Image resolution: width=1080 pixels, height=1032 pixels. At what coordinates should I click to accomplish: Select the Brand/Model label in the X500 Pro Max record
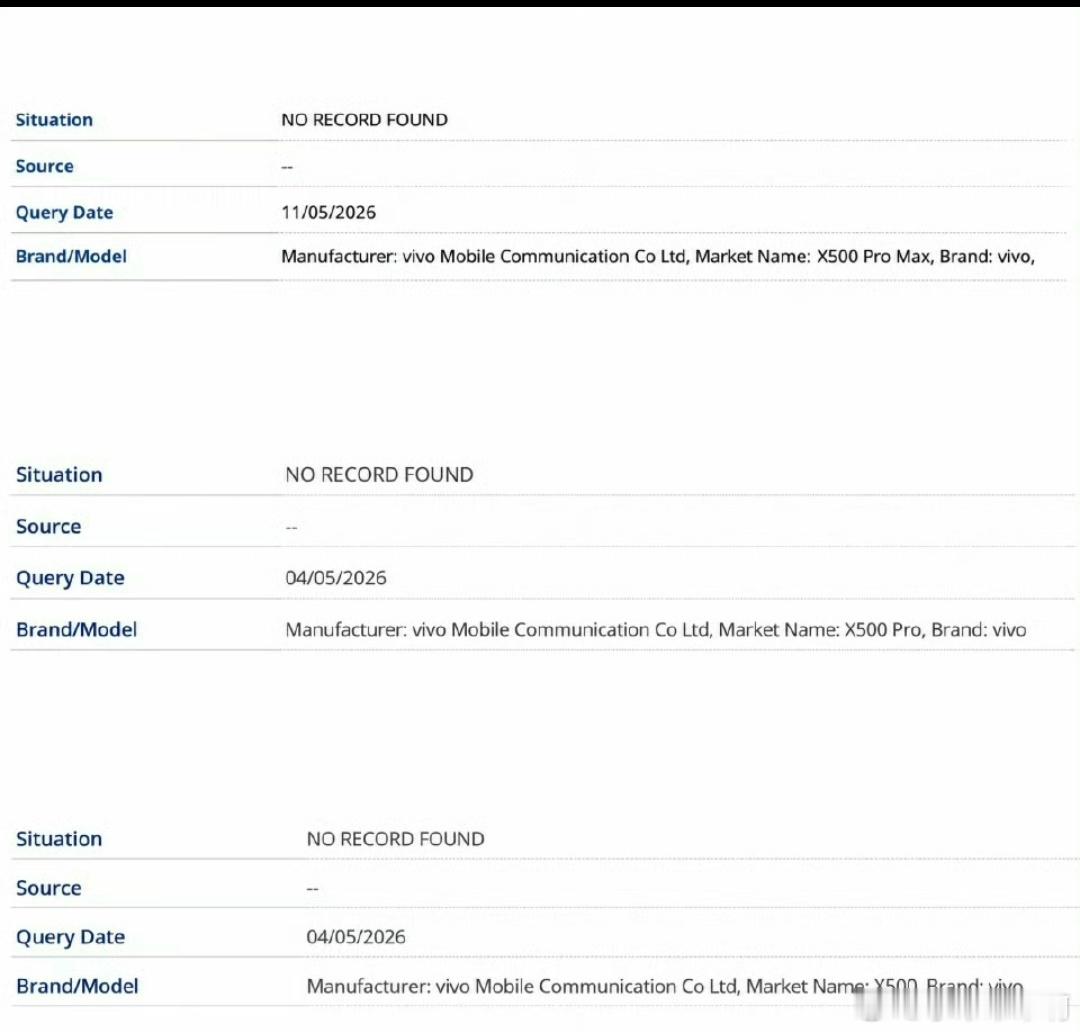[71, 256]
